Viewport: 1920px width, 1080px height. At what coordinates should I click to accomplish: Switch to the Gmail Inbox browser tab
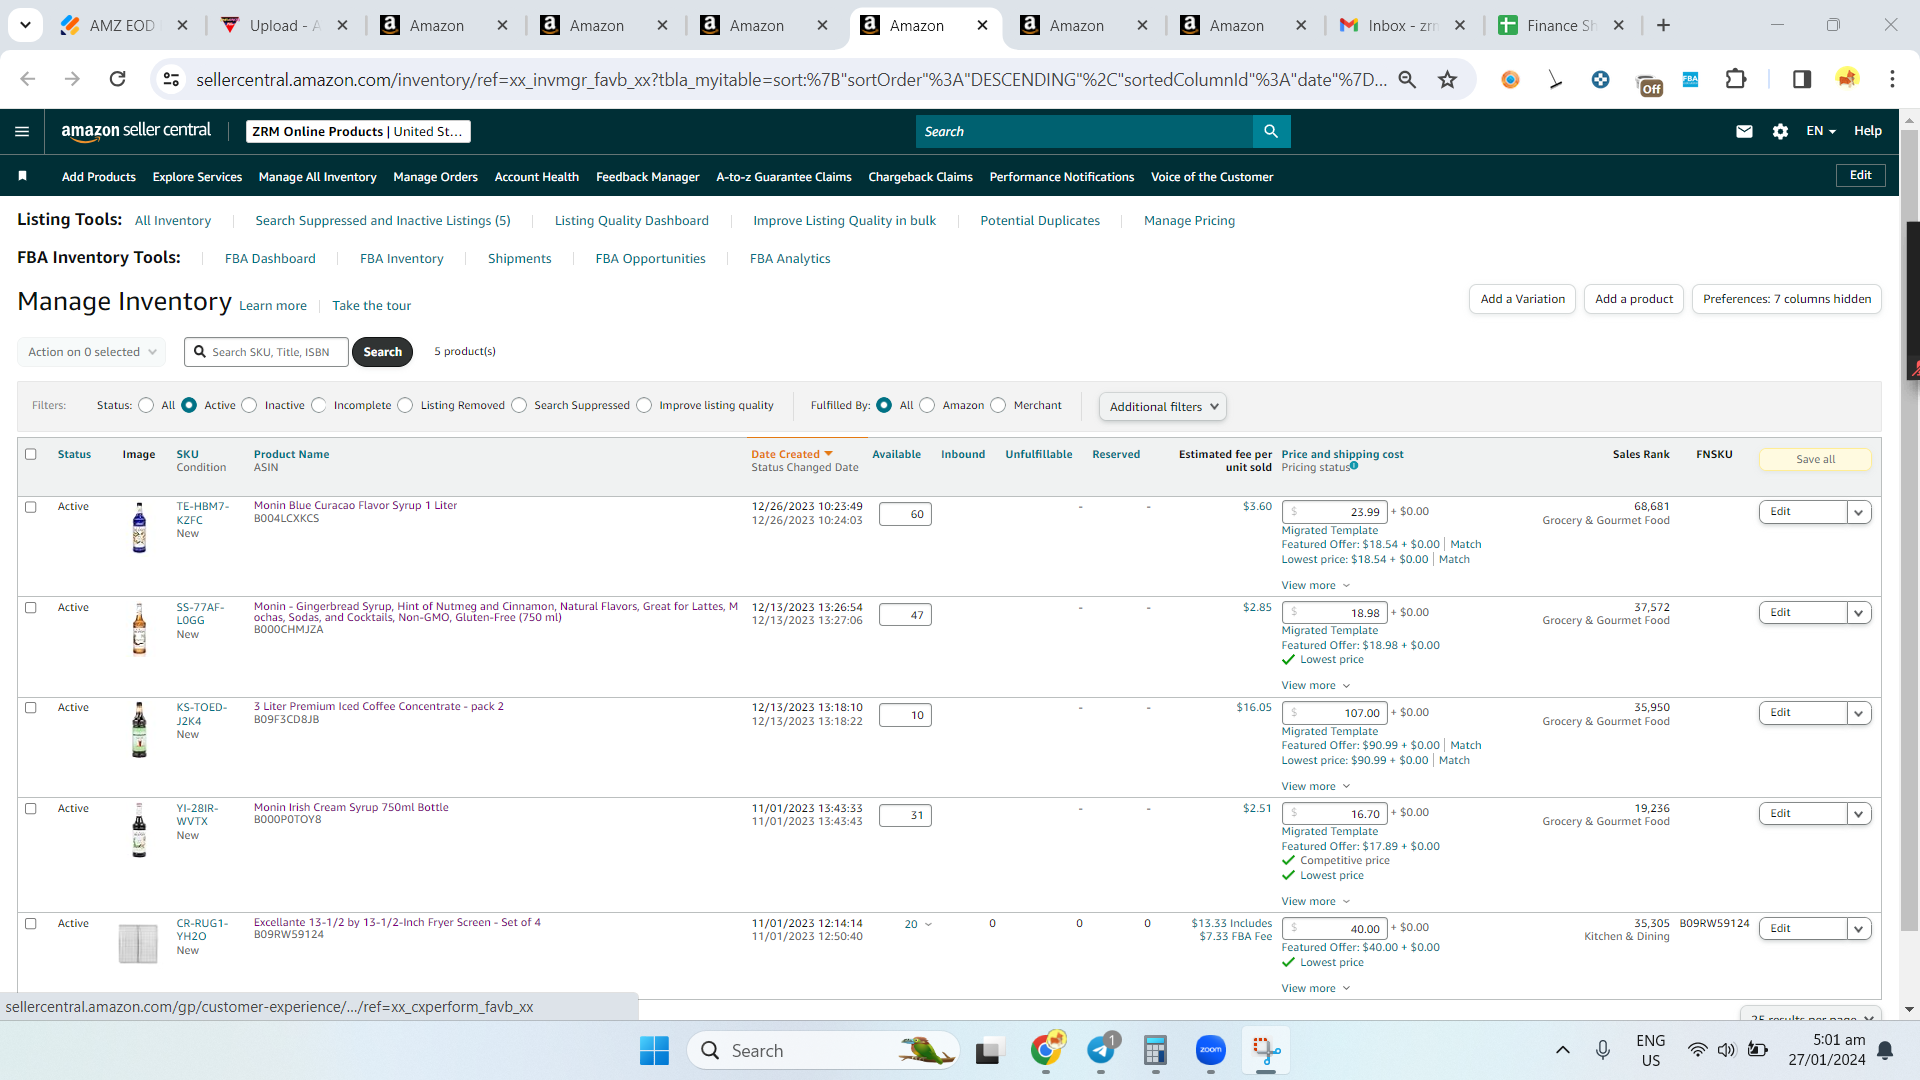pos(1401,25)
